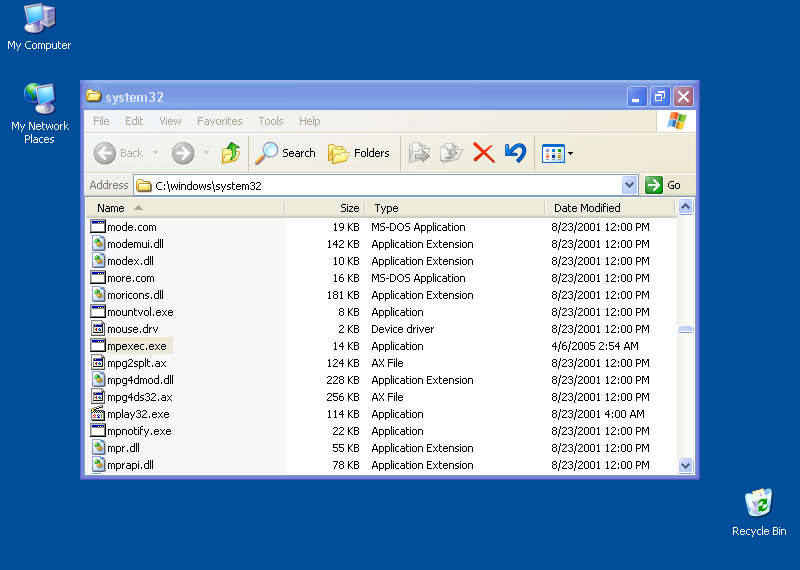Expand the Address bar dropdown

point(630,185)
